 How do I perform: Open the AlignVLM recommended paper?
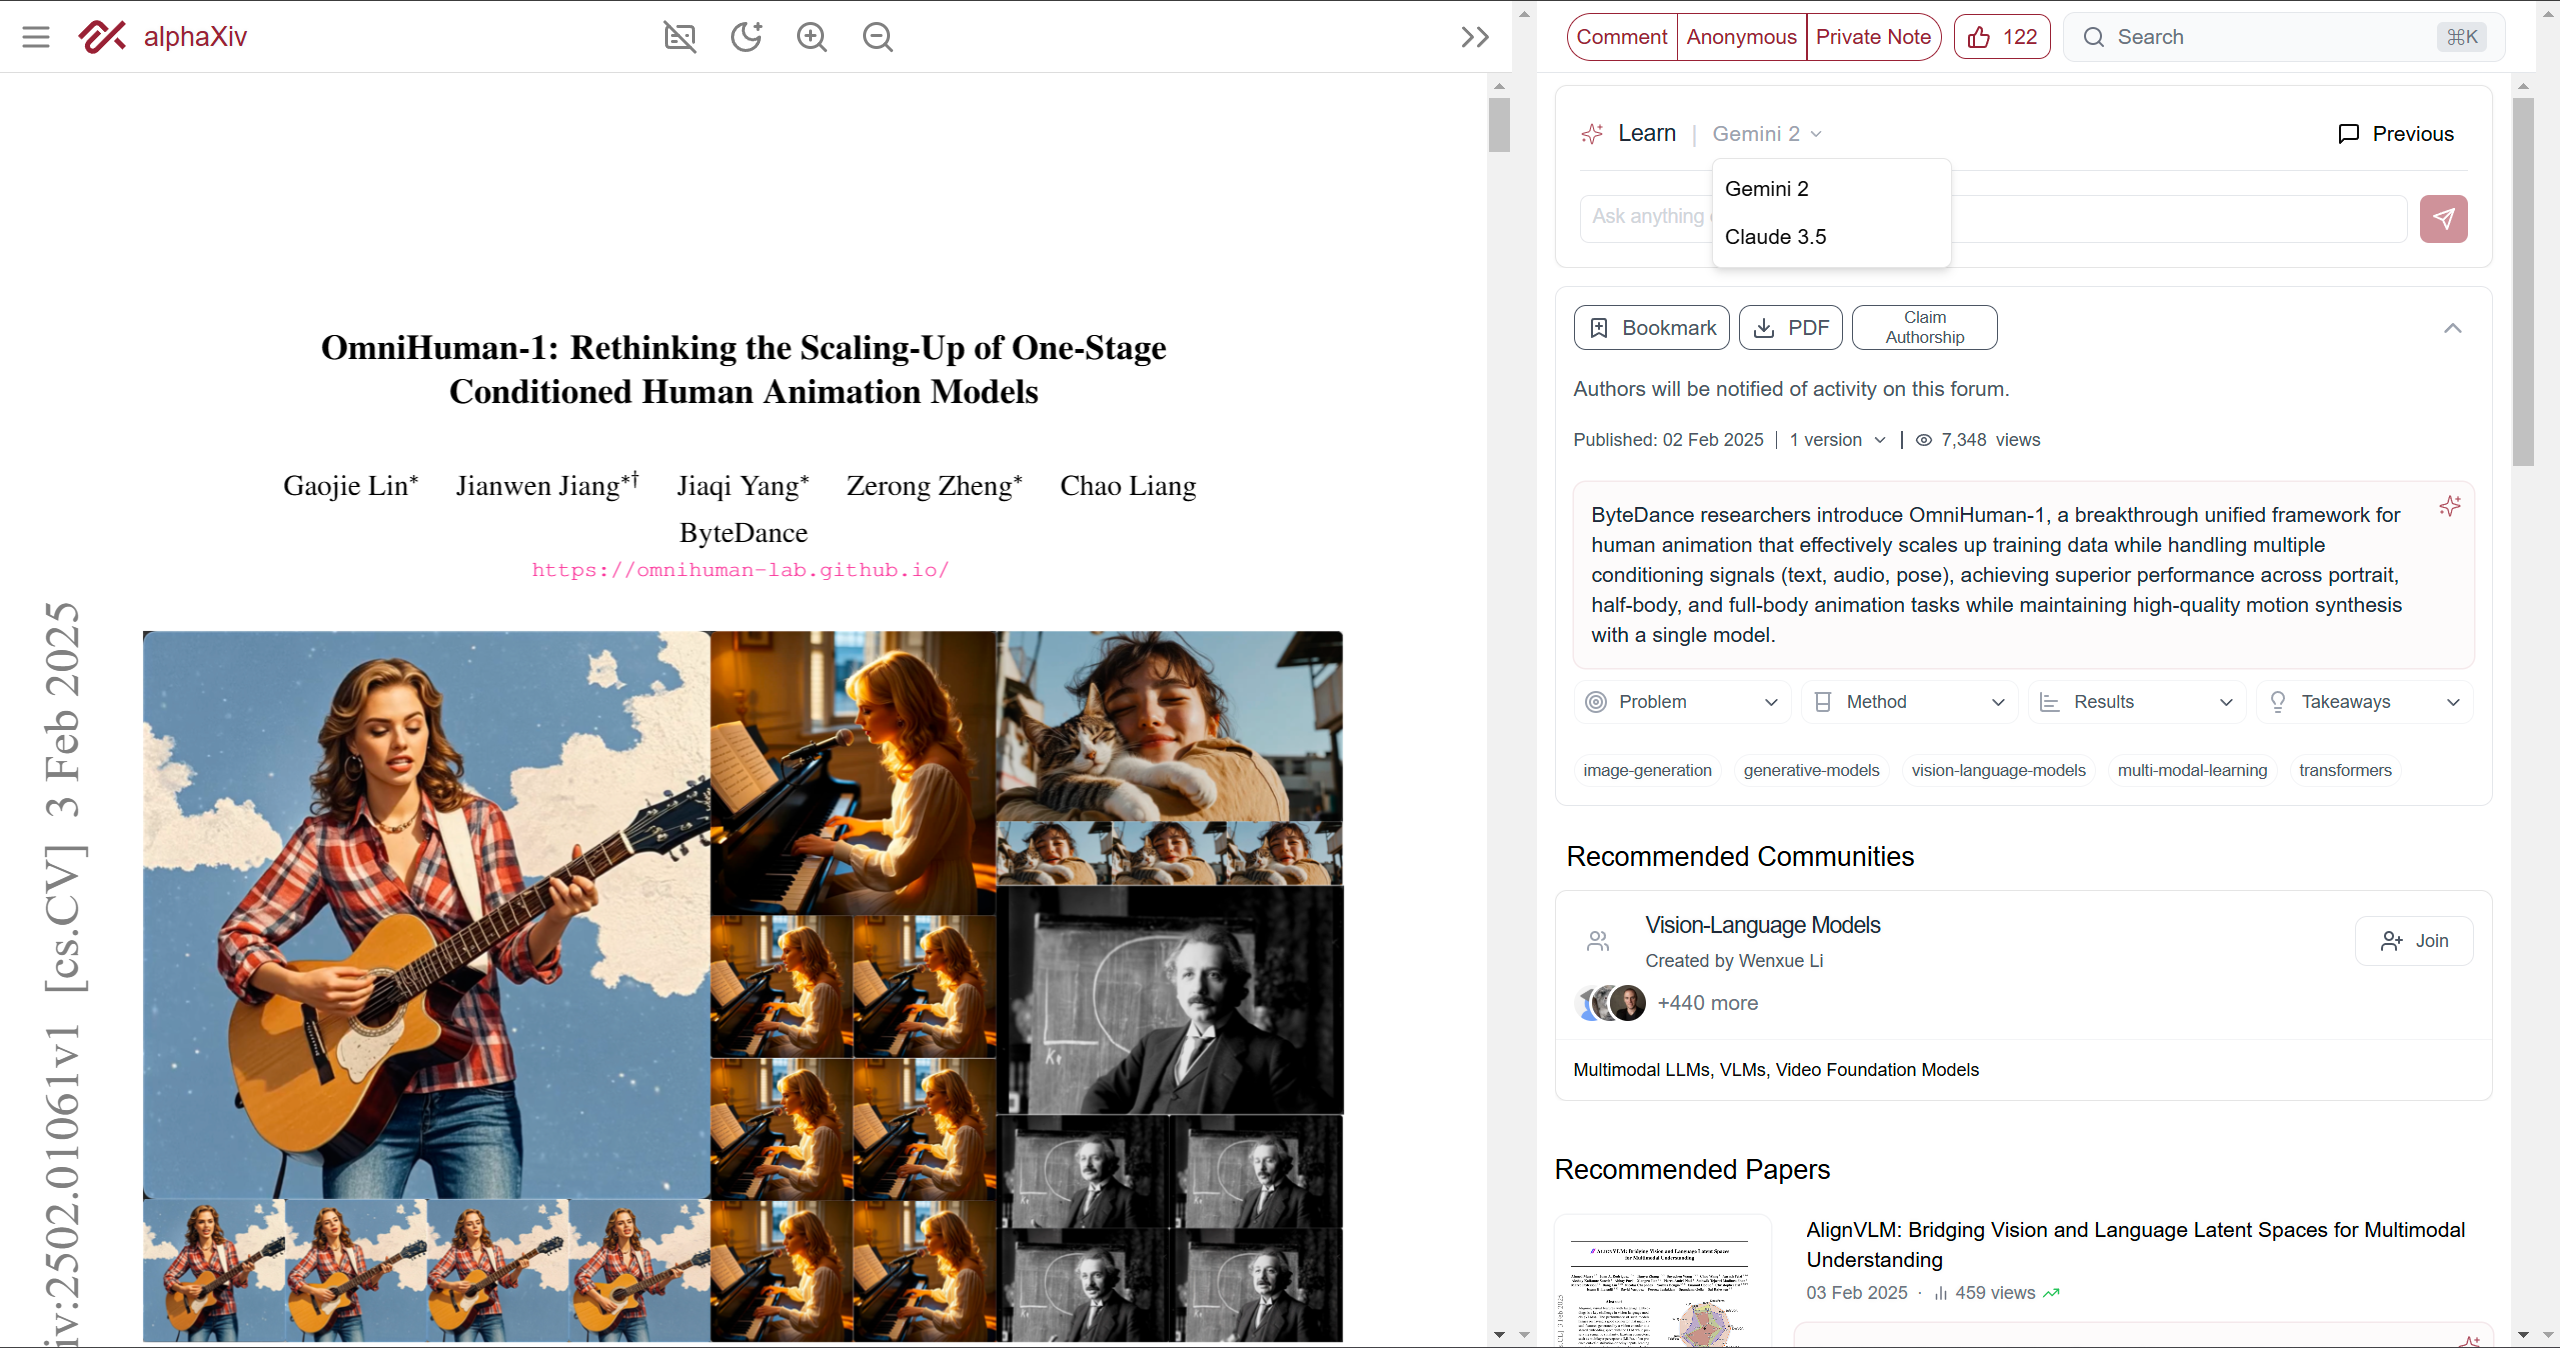(2135, 1245)
